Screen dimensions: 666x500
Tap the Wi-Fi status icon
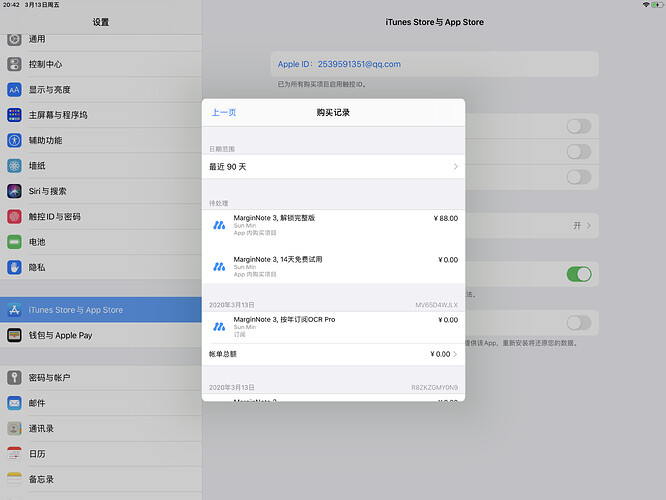point(646,5)
